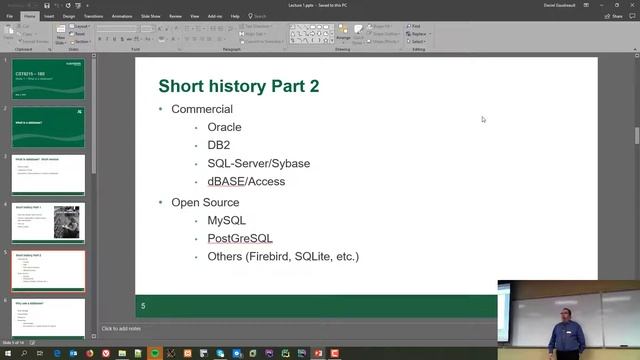
Task: Open Firefox from taskbar
Action: (x=89, y=353)
